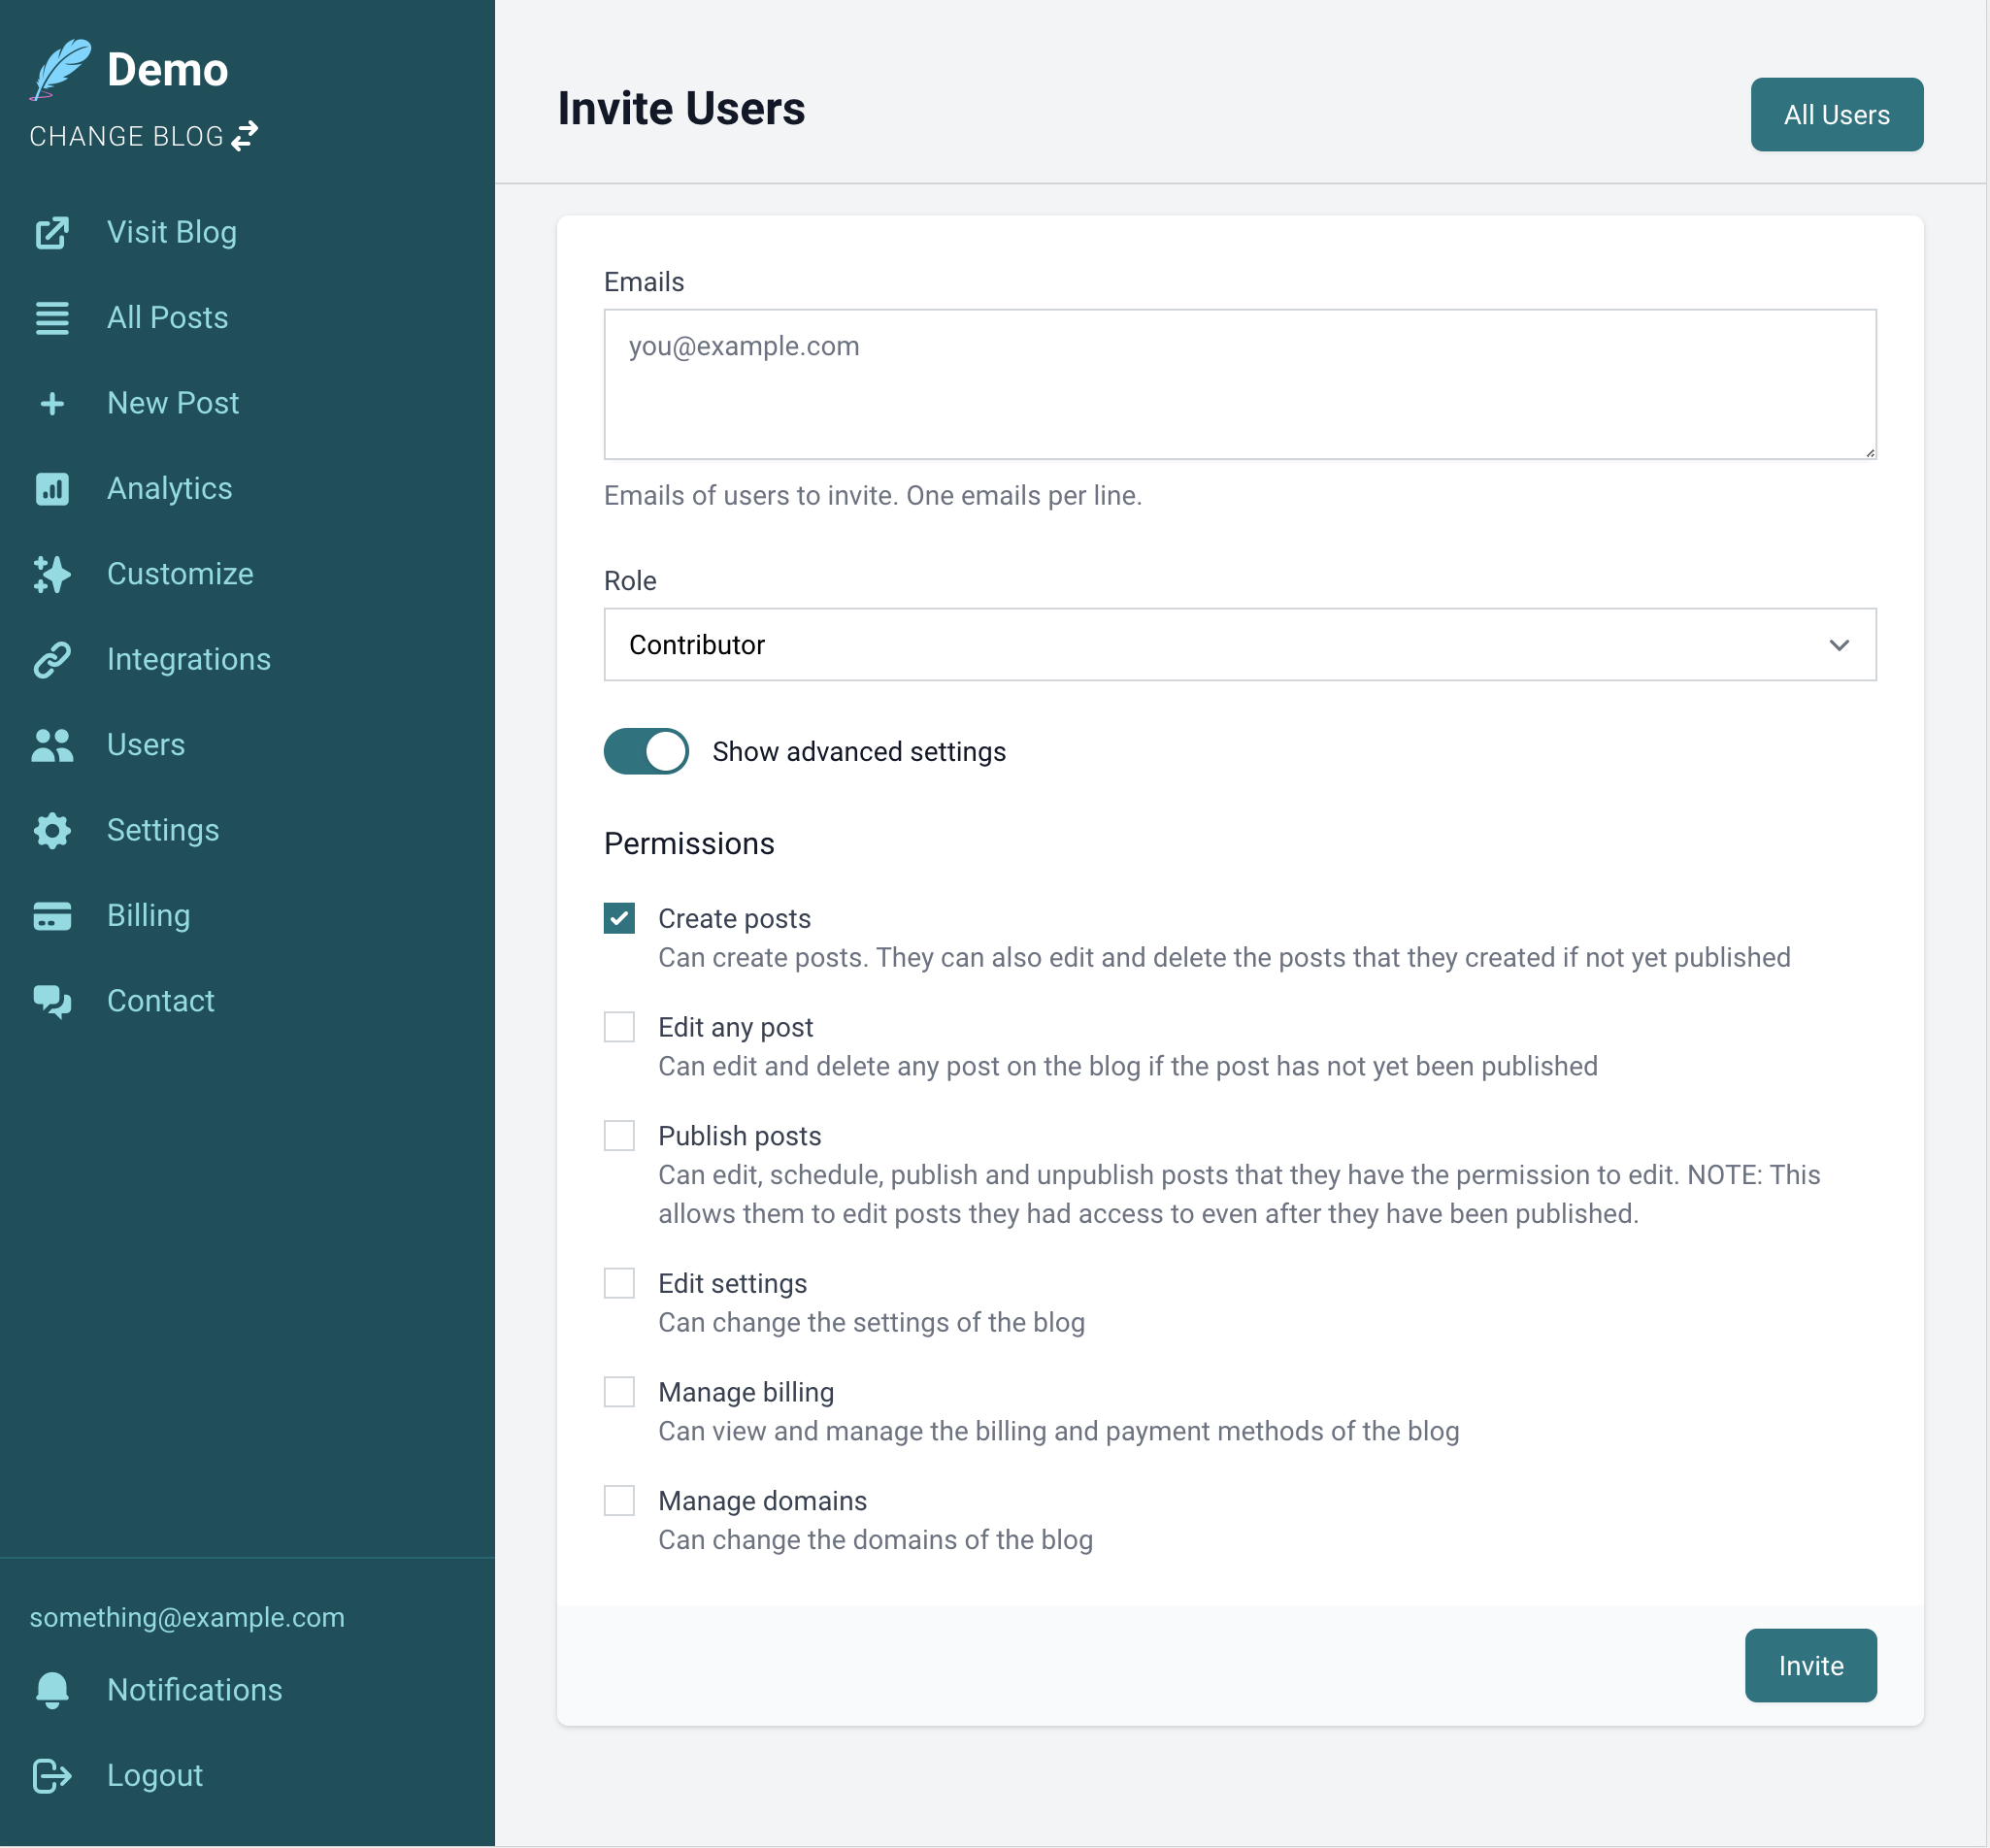Click the Emails input field

point(1240,383)
